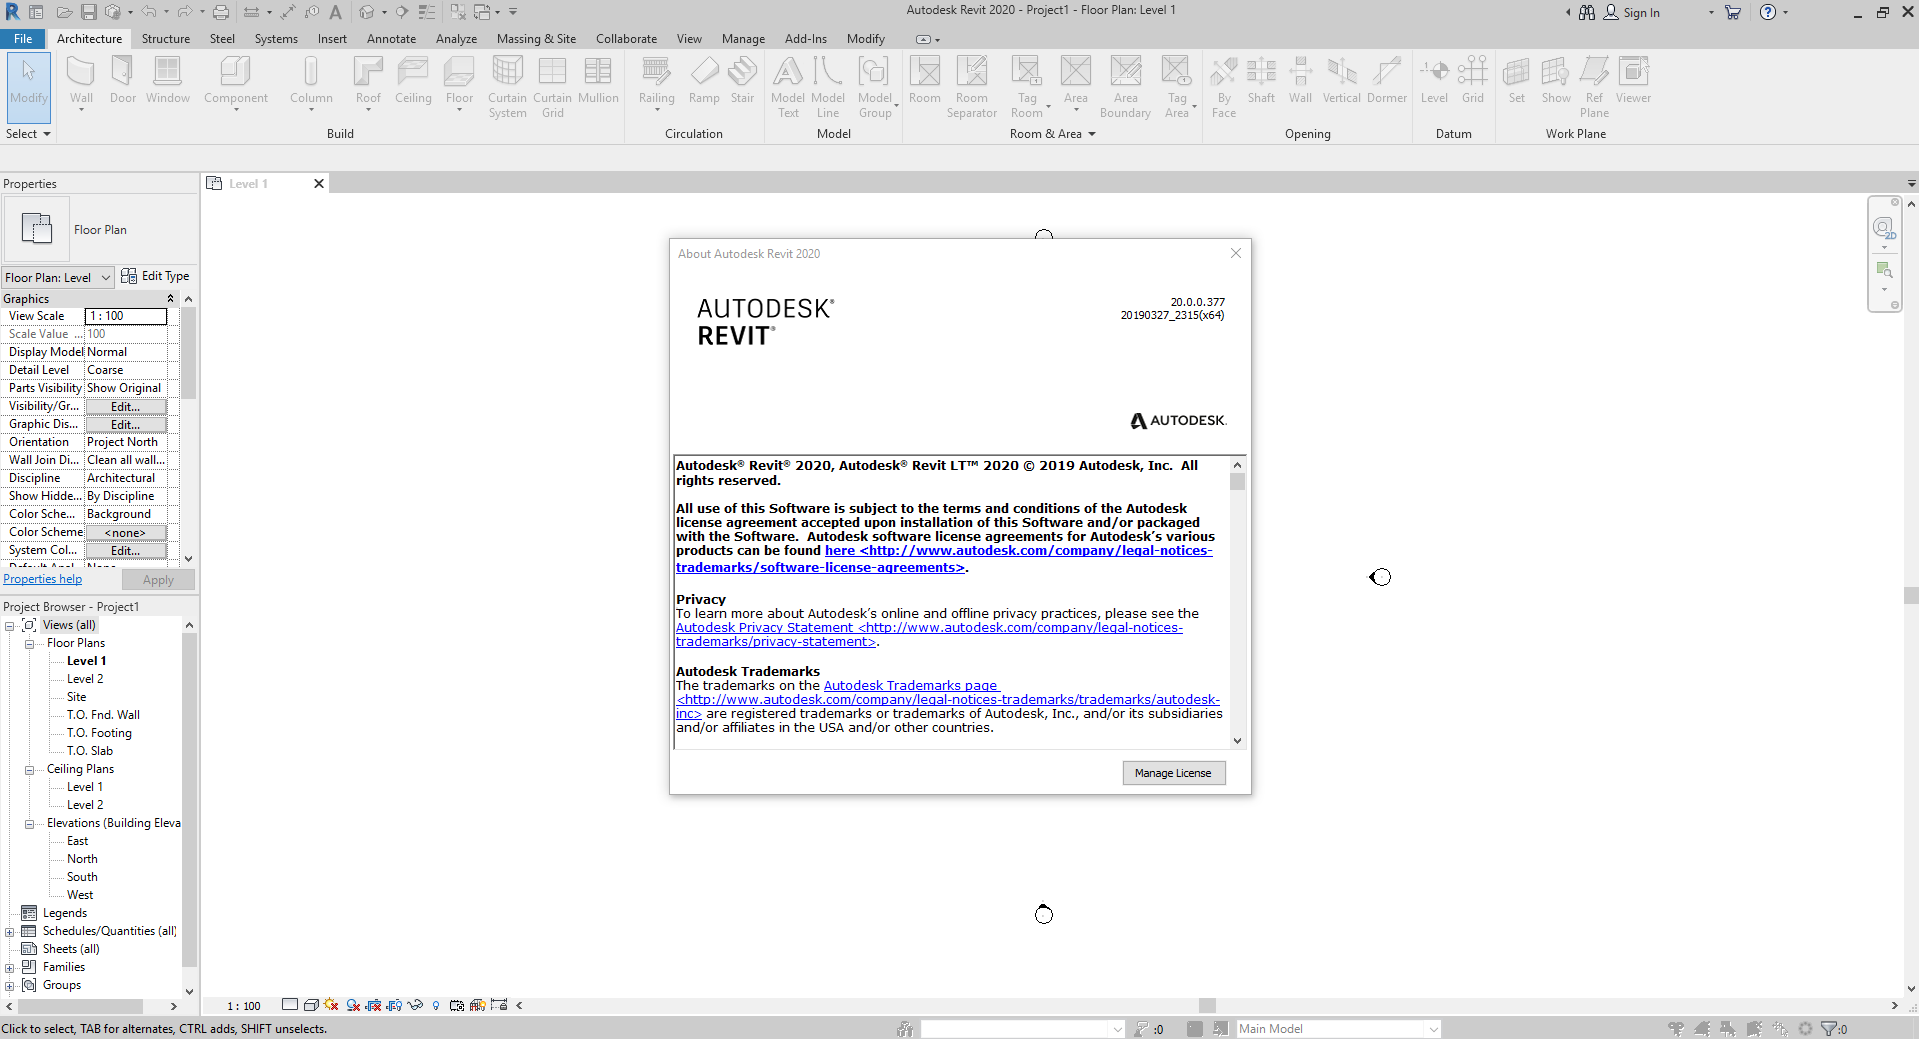
Task: Choose the Shaft opening tool
Action: 1261,80
